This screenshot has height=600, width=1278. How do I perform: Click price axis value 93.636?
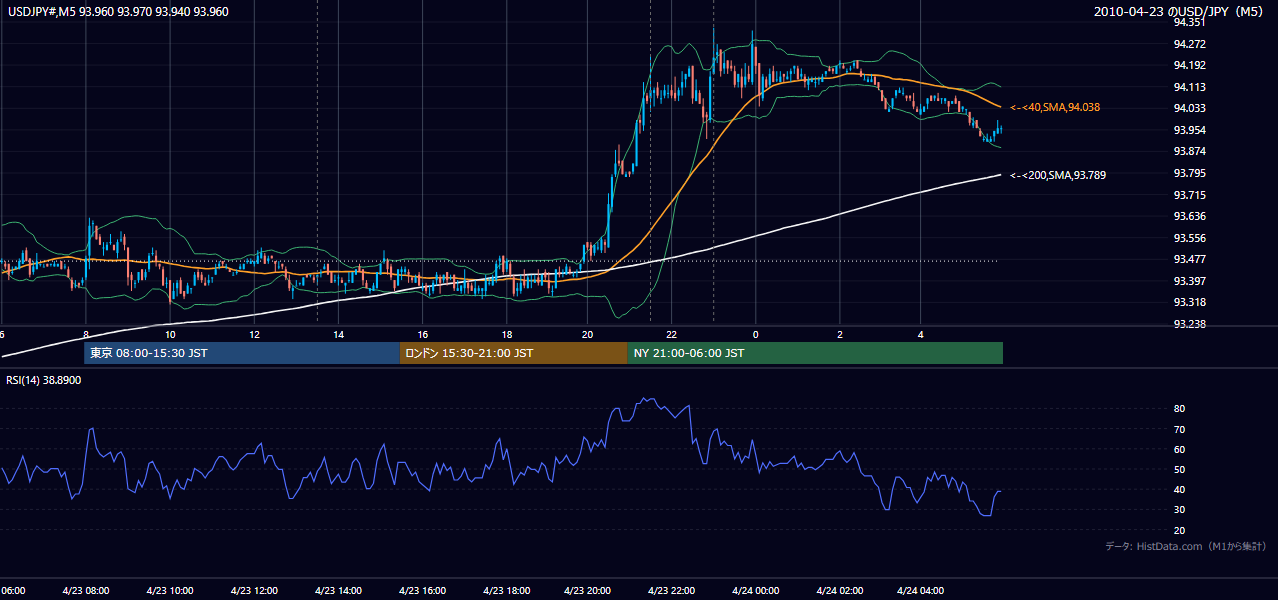[x=1188, y=216]
